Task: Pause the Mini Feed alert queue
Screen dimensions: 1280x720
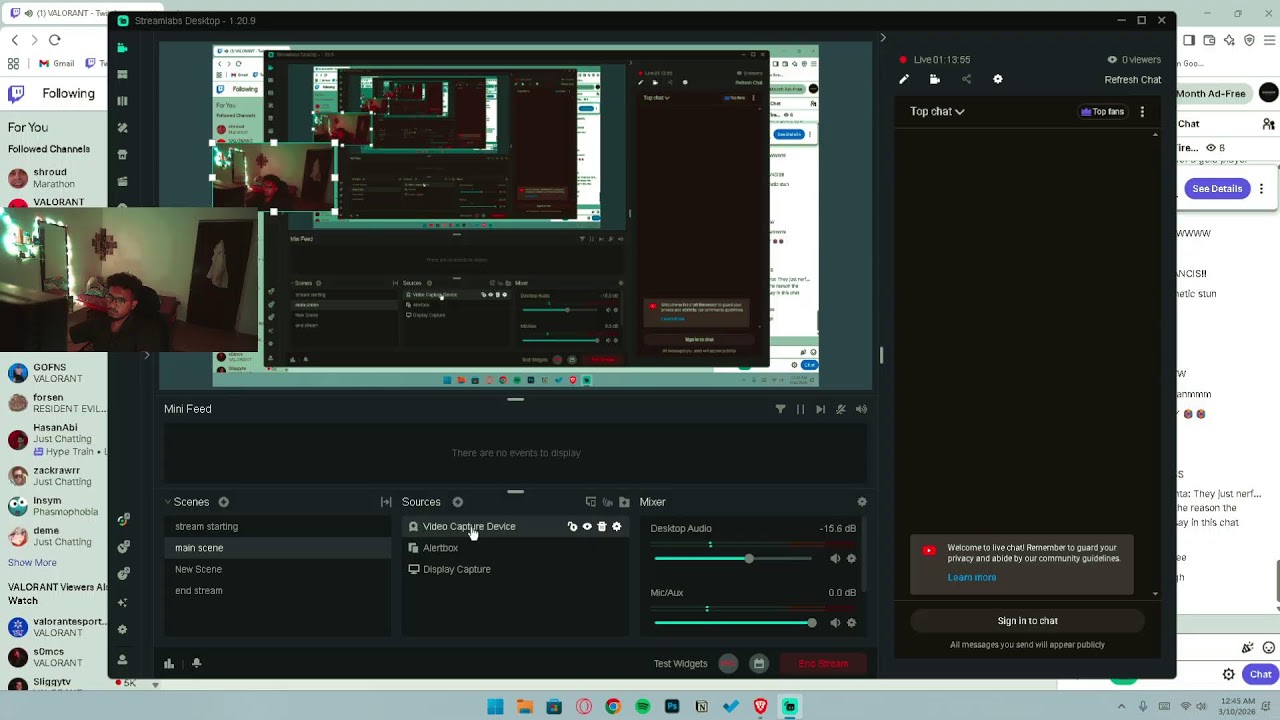Action: click(x=800, y=409)
